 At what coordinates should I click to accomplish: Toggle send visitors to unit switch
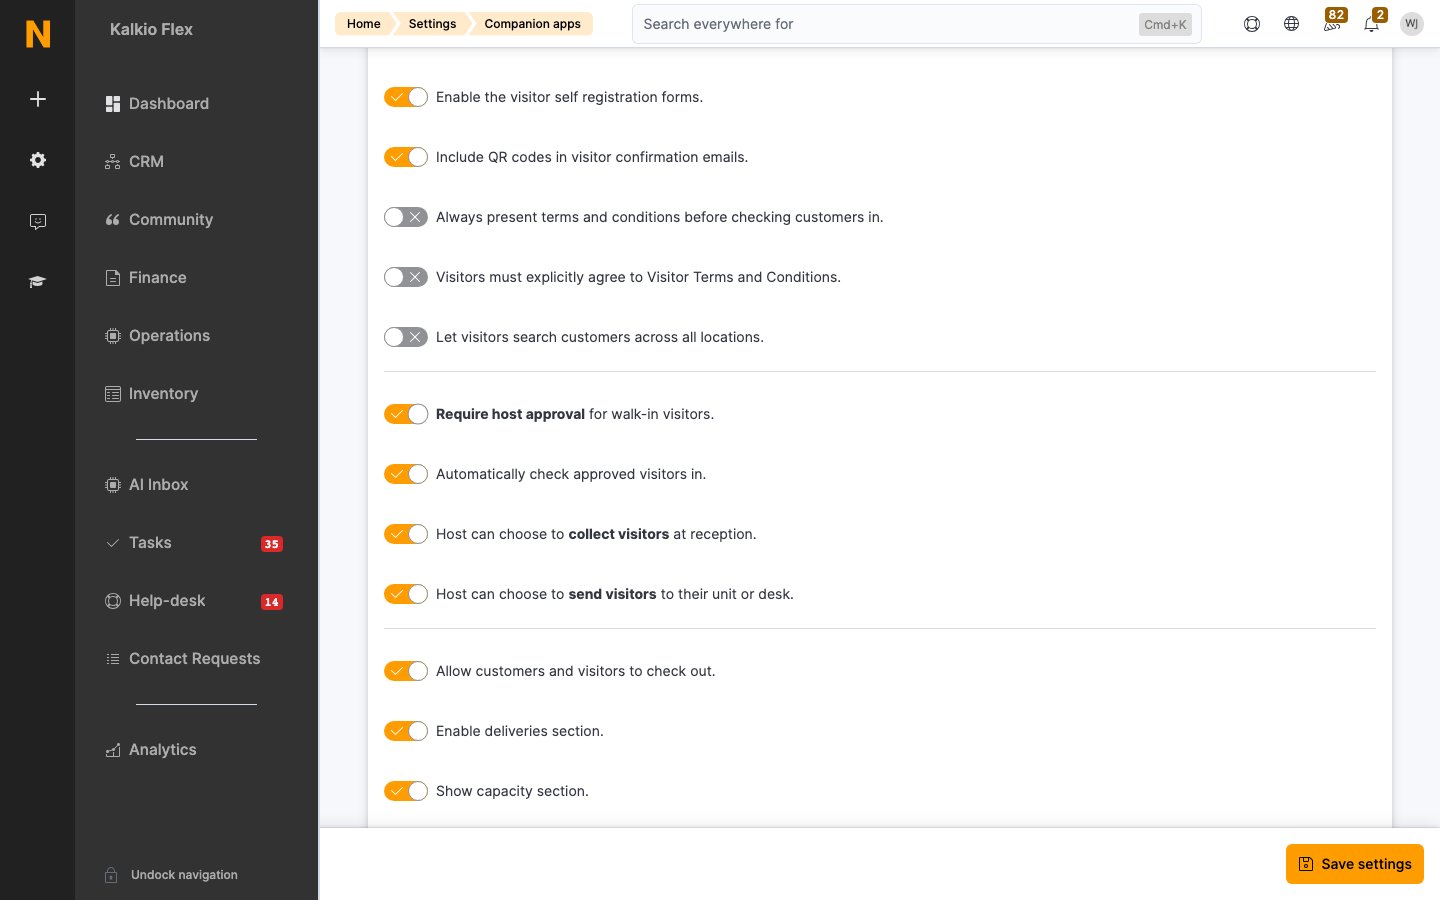point(406,594)
